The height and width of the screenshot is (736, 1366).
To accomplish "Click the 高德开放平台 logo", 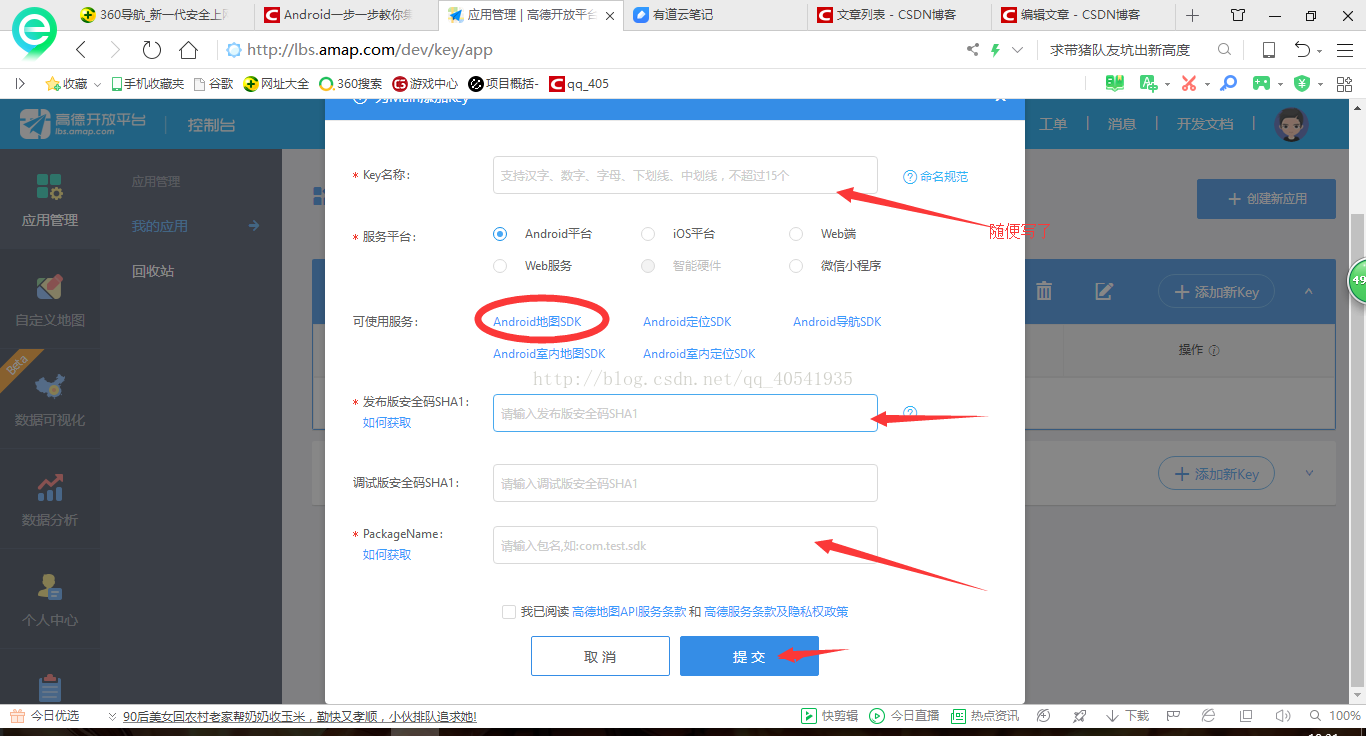I will pyautogui.click(x=83, y=124).
